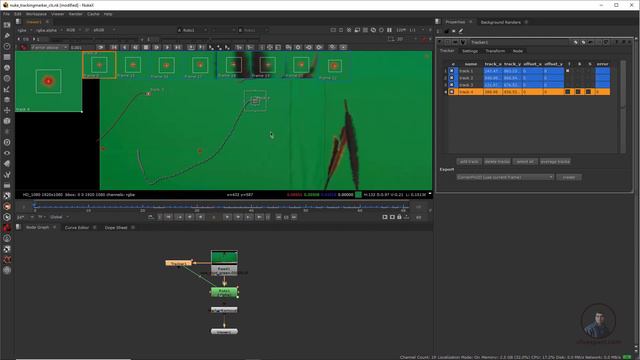Play backward on the timeline
The image size is (640, 360).
pos(200,217)
